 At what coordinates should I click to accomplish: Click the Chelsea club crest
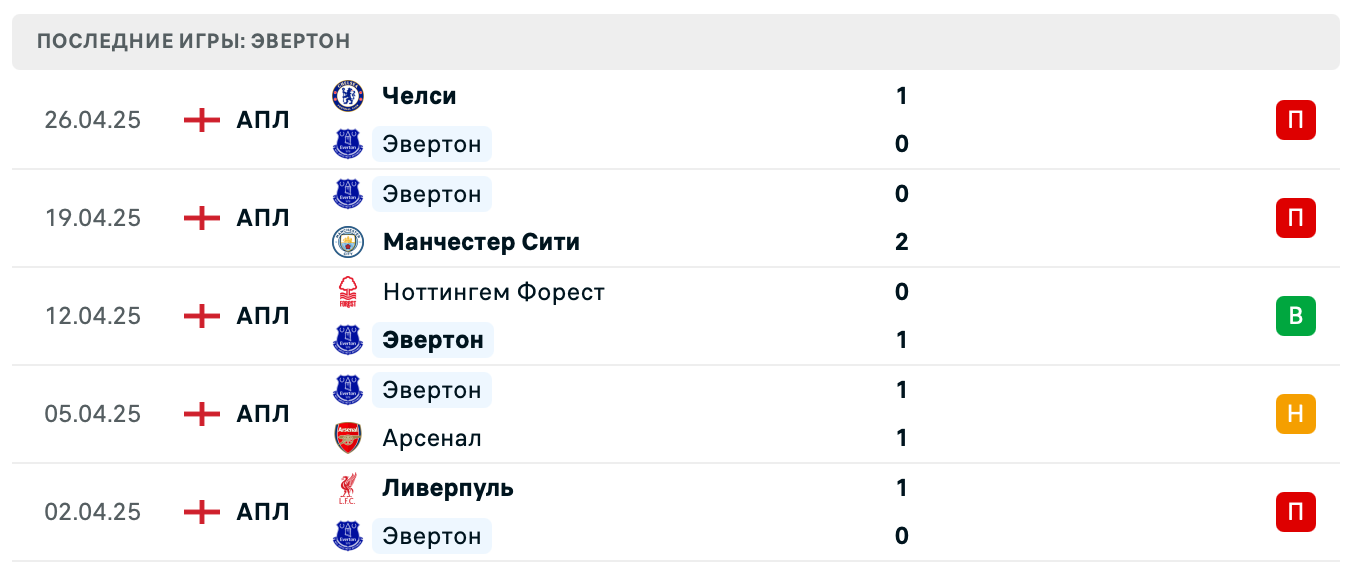[347, 96]
